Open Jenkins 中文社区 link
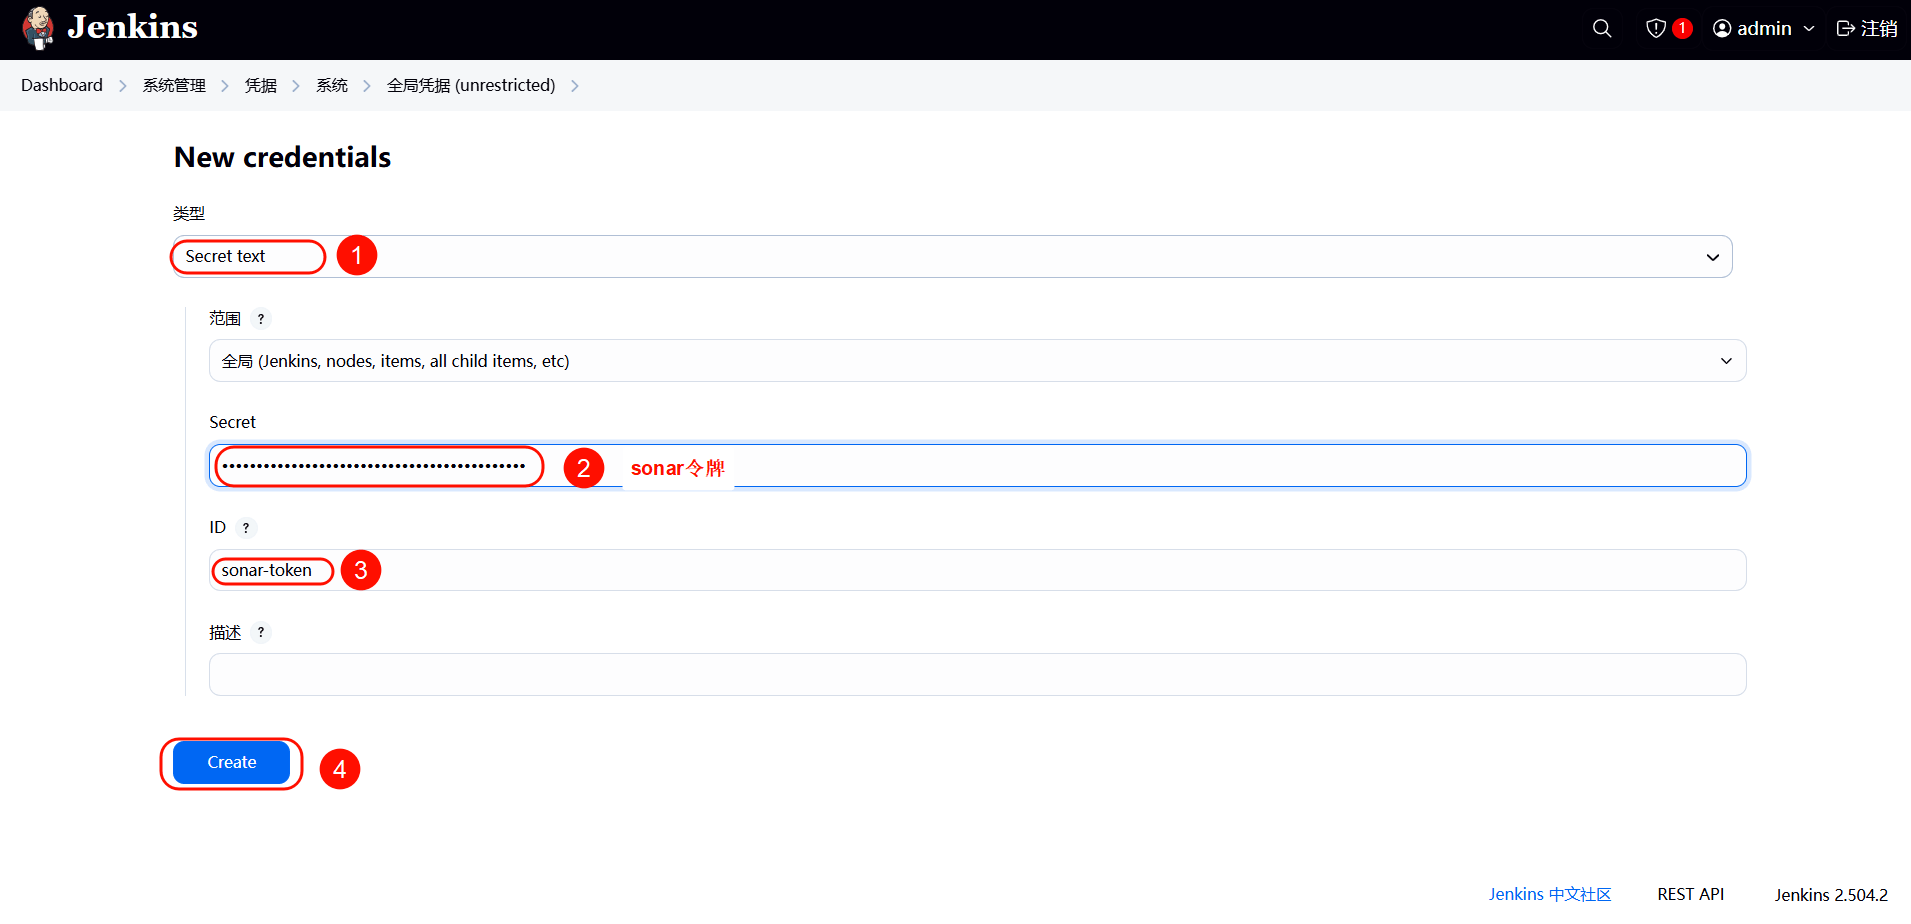 [1549, 895]
